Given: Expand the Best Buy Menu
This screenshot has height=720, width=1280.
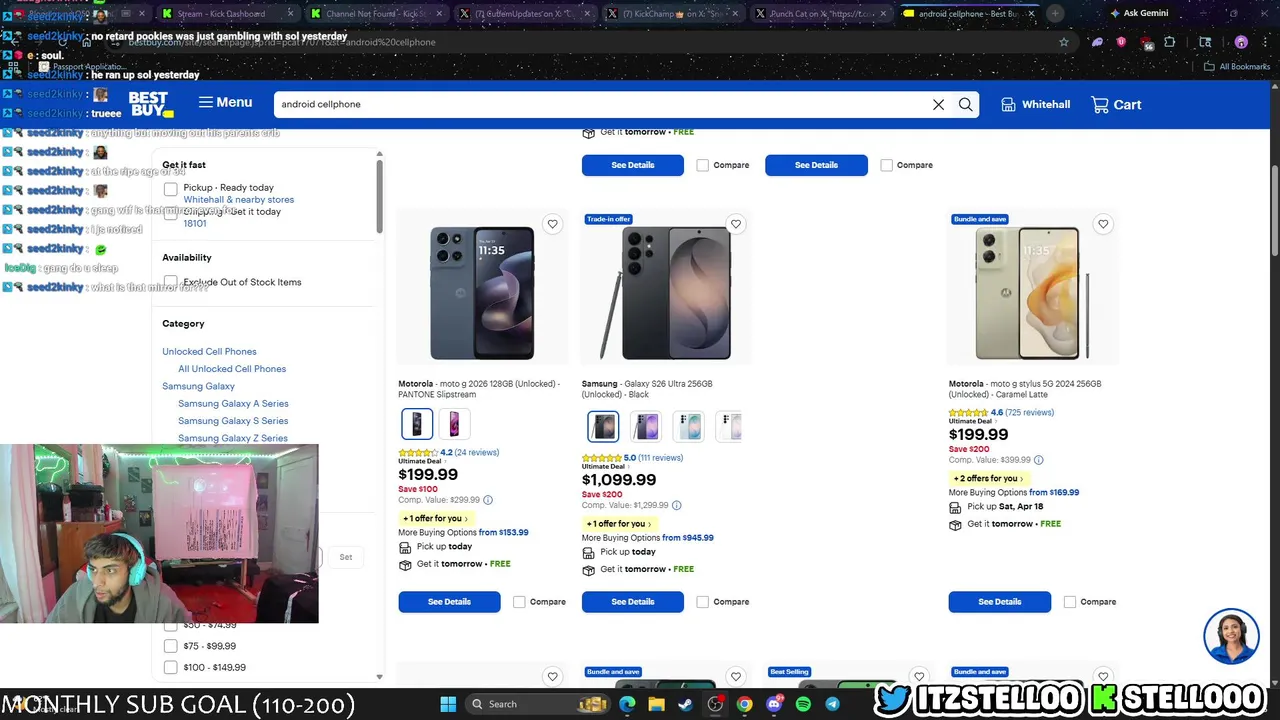Looking at the screenshot, I should click(x=225, y=102).
